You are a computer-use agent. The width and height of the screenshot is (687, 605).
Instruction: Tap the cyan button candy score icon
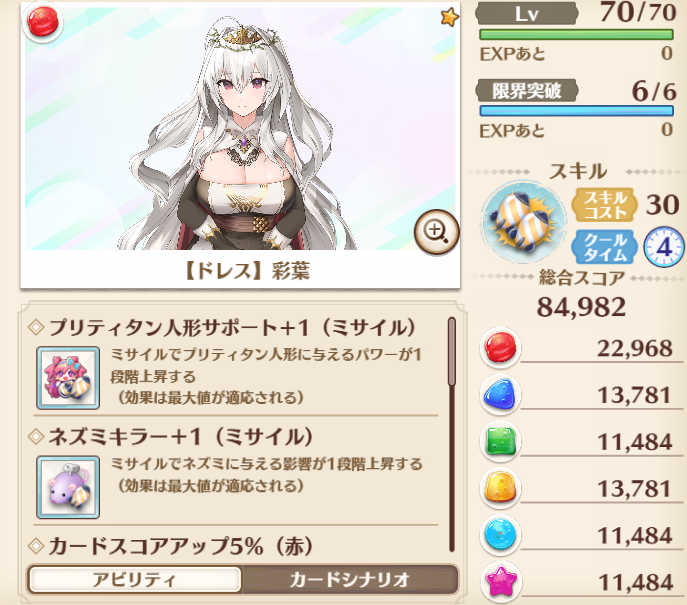tap(500, 535)
